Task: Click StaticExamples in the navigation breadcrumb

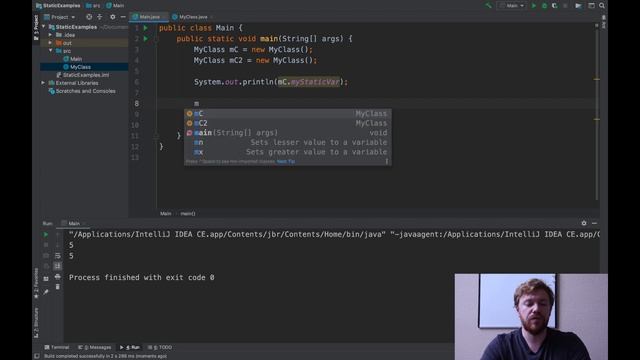Action: 58,6
